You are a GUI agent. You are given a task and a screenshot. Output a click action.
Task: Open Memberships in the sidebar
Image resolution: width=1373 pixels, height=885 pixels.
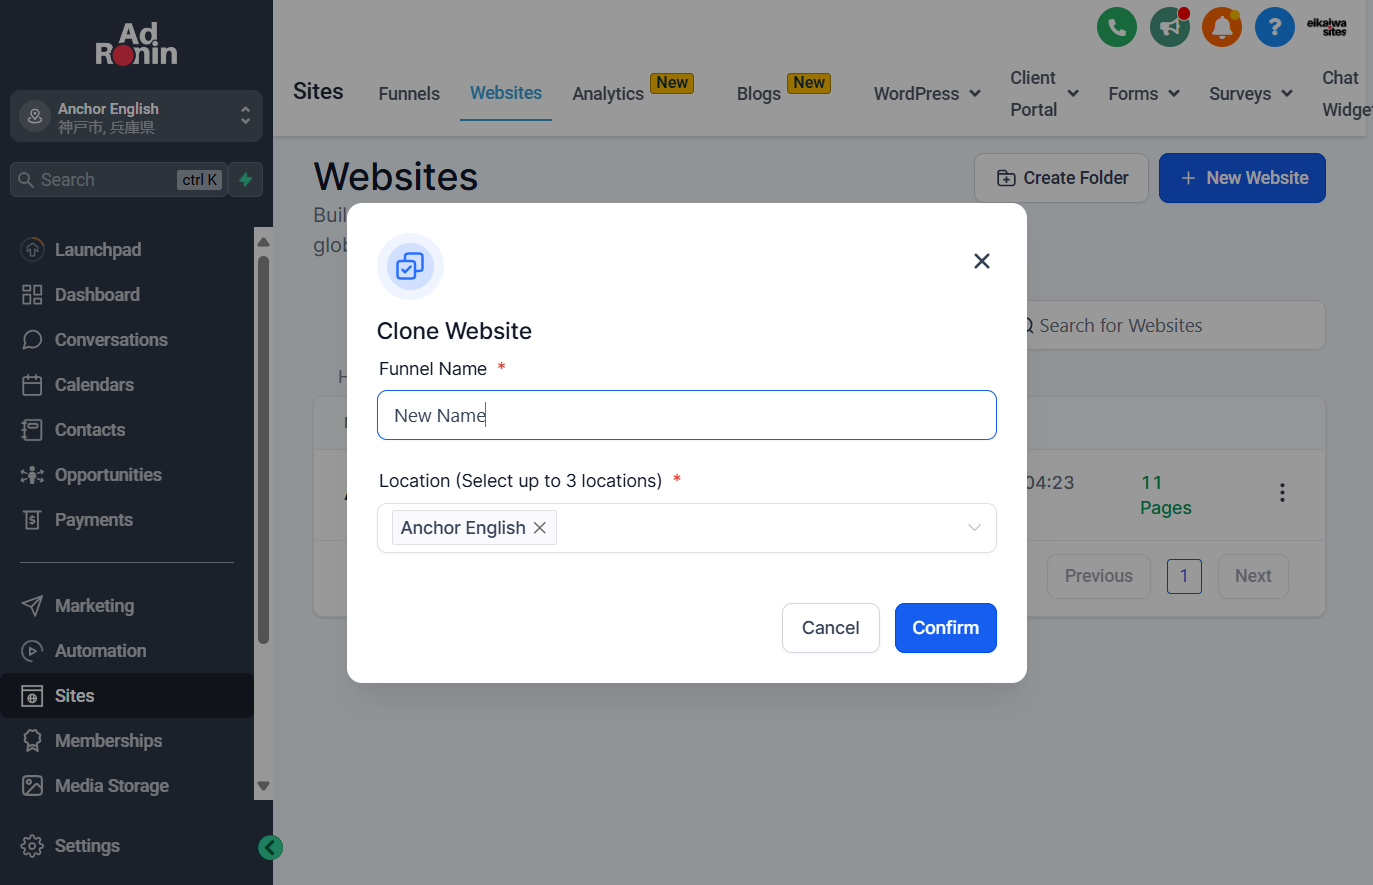coord(108,741)
